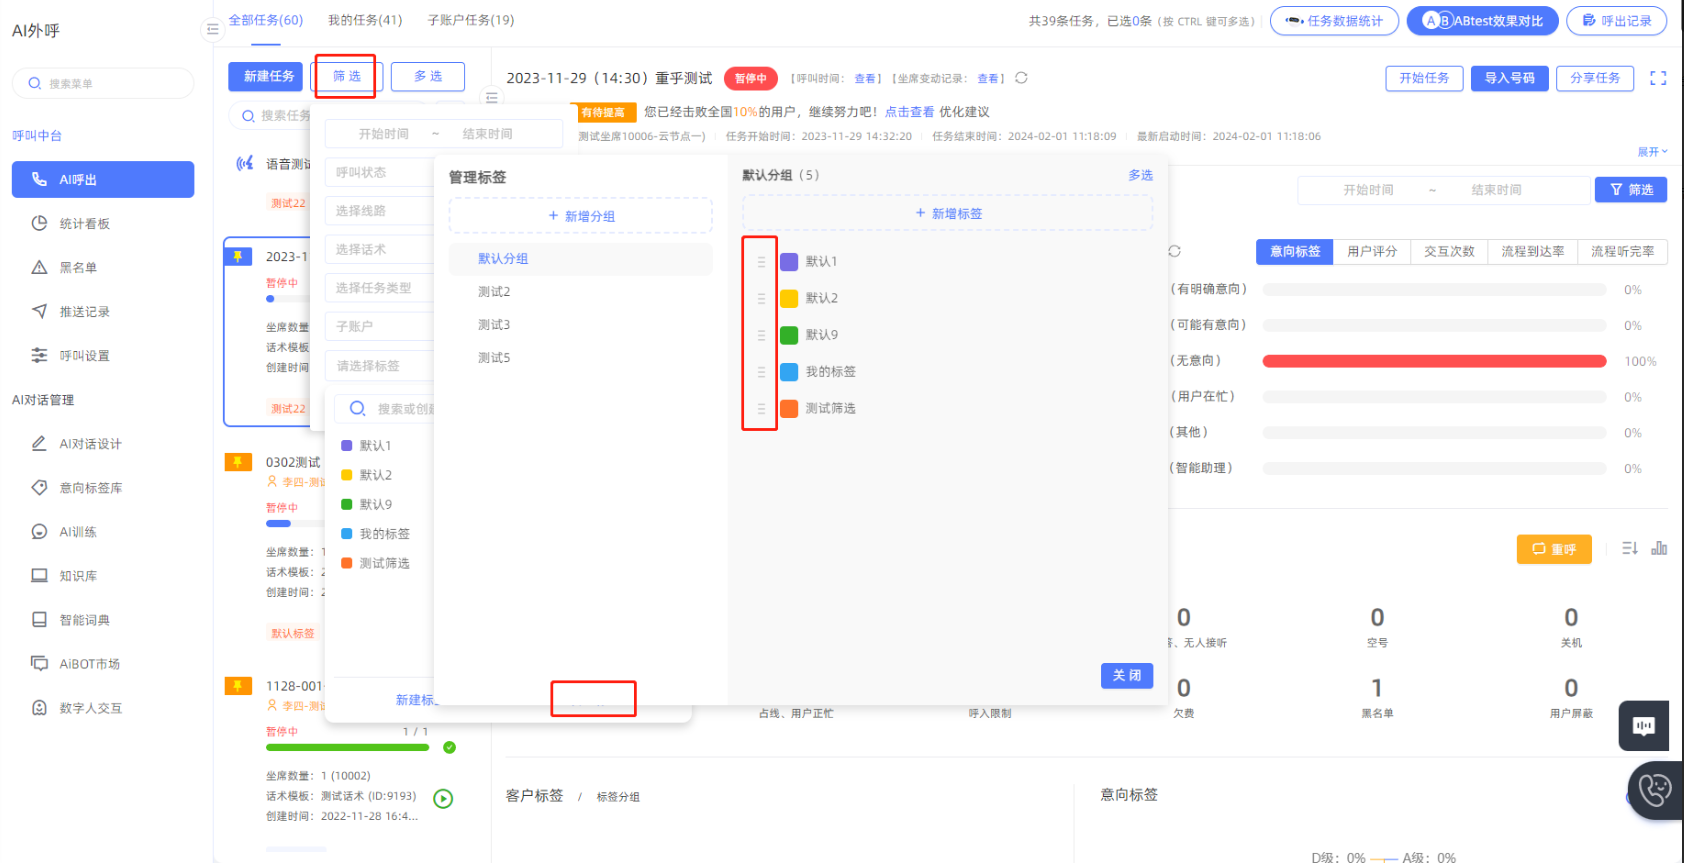This screenshot has height=863, width=1684.
Task: Click the 搜索菜单 search field
Action: [x=103, y=84]
